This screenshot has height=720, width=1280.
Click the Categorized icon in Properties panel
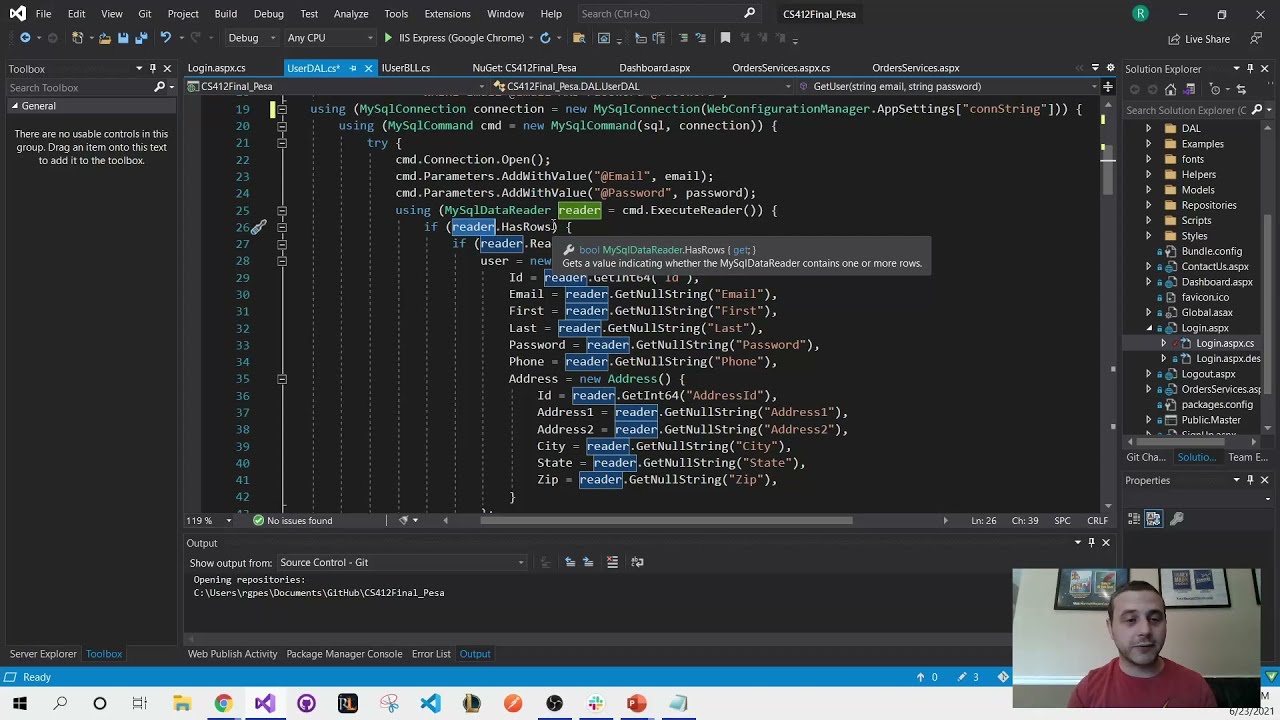pos(1134,518)
